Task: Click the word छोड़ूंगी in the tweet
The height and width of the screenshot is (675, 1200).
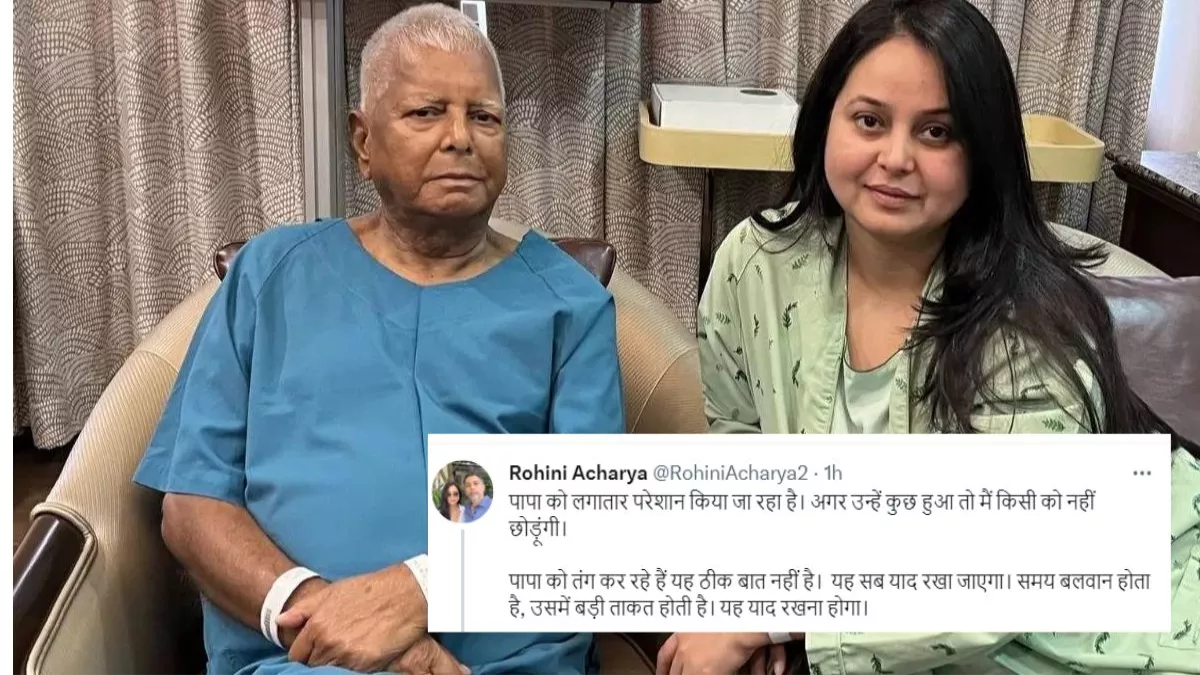Action: click(542, 529)
